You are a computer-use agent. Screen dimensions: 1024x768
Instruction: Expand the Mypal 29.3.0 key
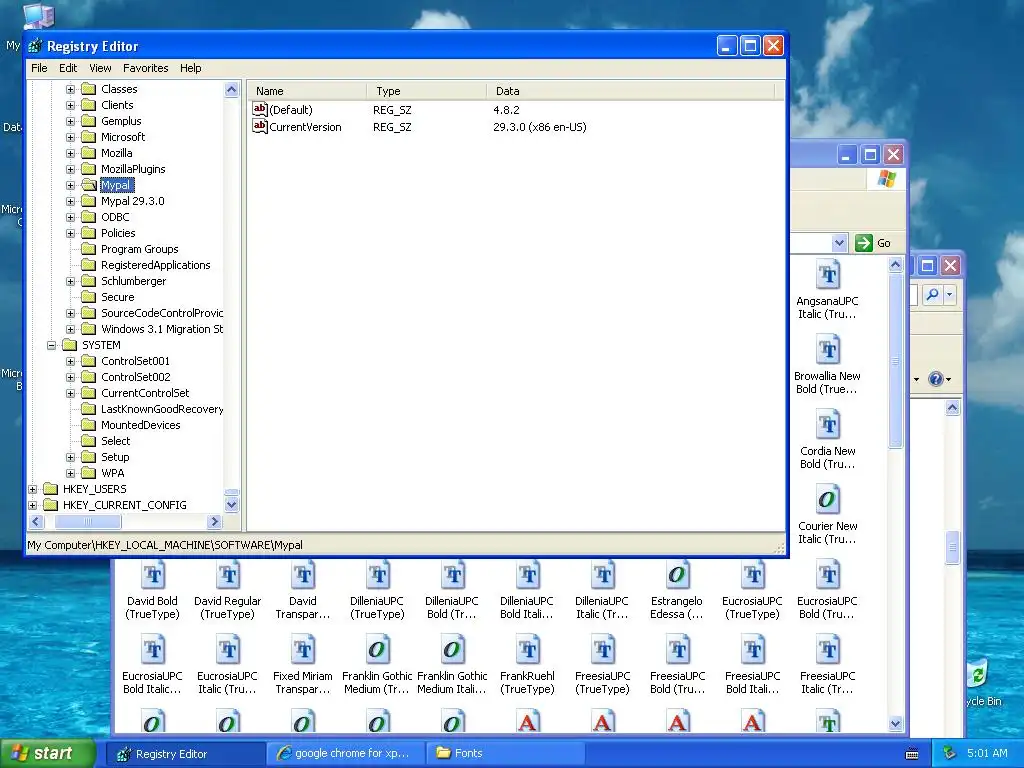[71, 201]
